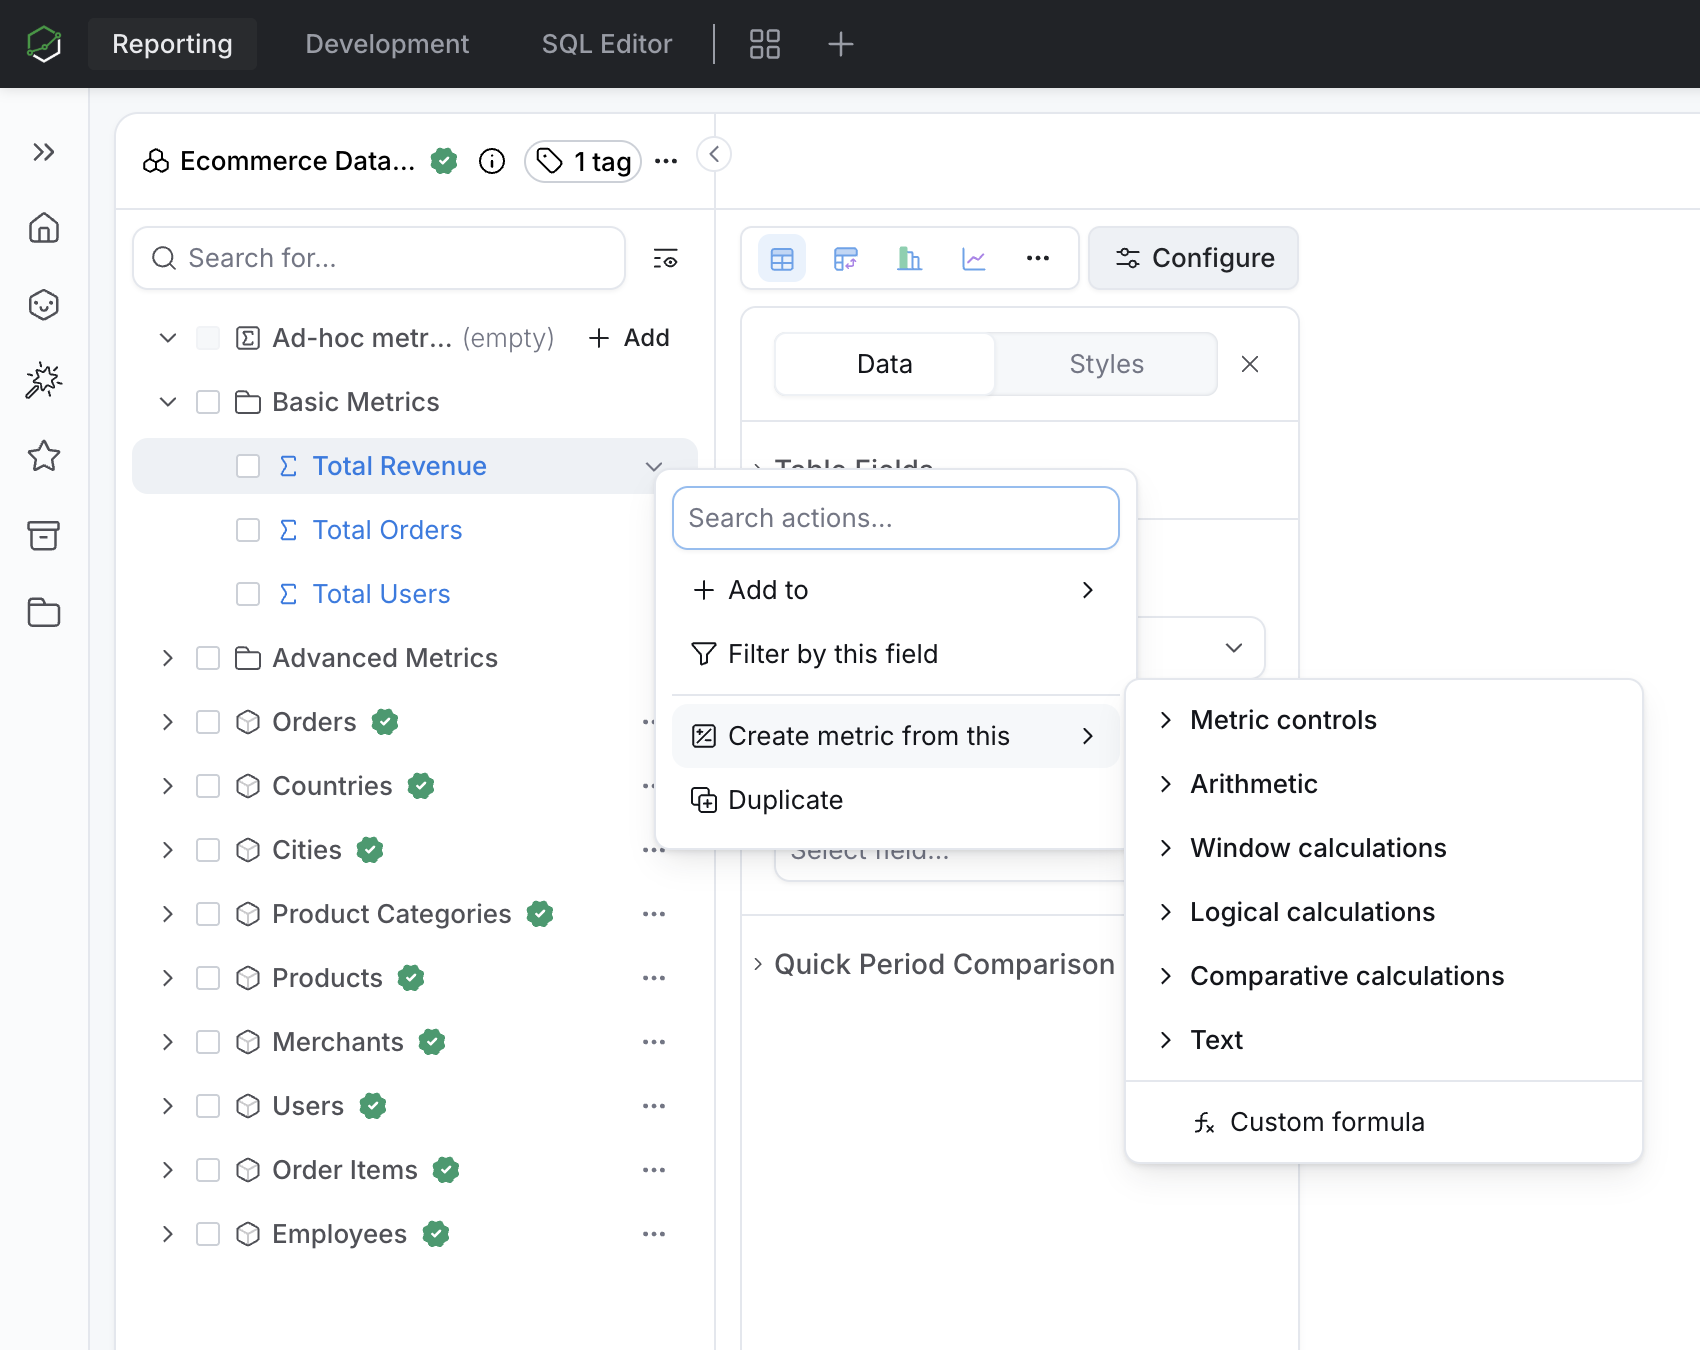Check the Users model checkbox
This screenshot has width=1700, height=1350.
pyautogui.click(x=208, y=1106)
